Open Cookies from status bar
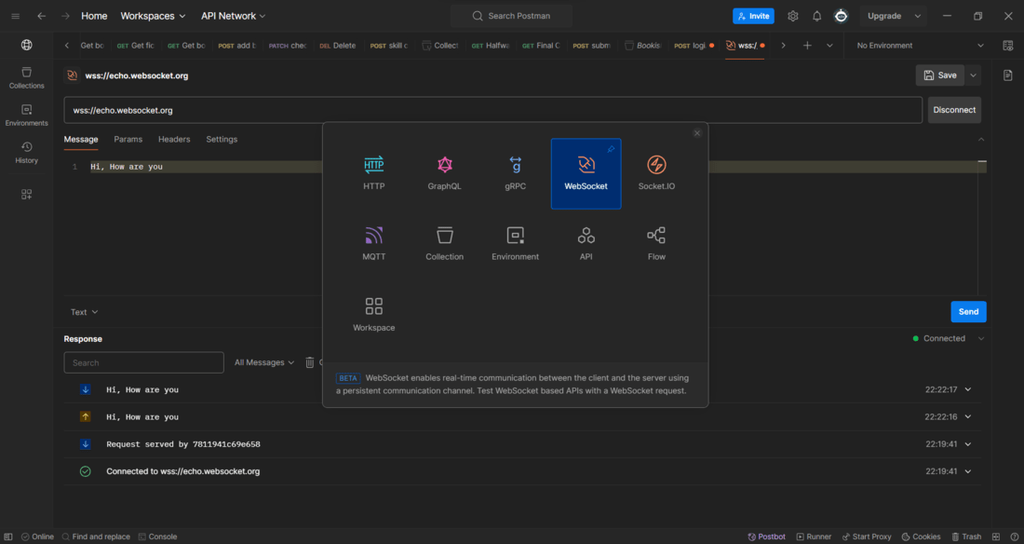1024x544 pixels. (921, 537)
